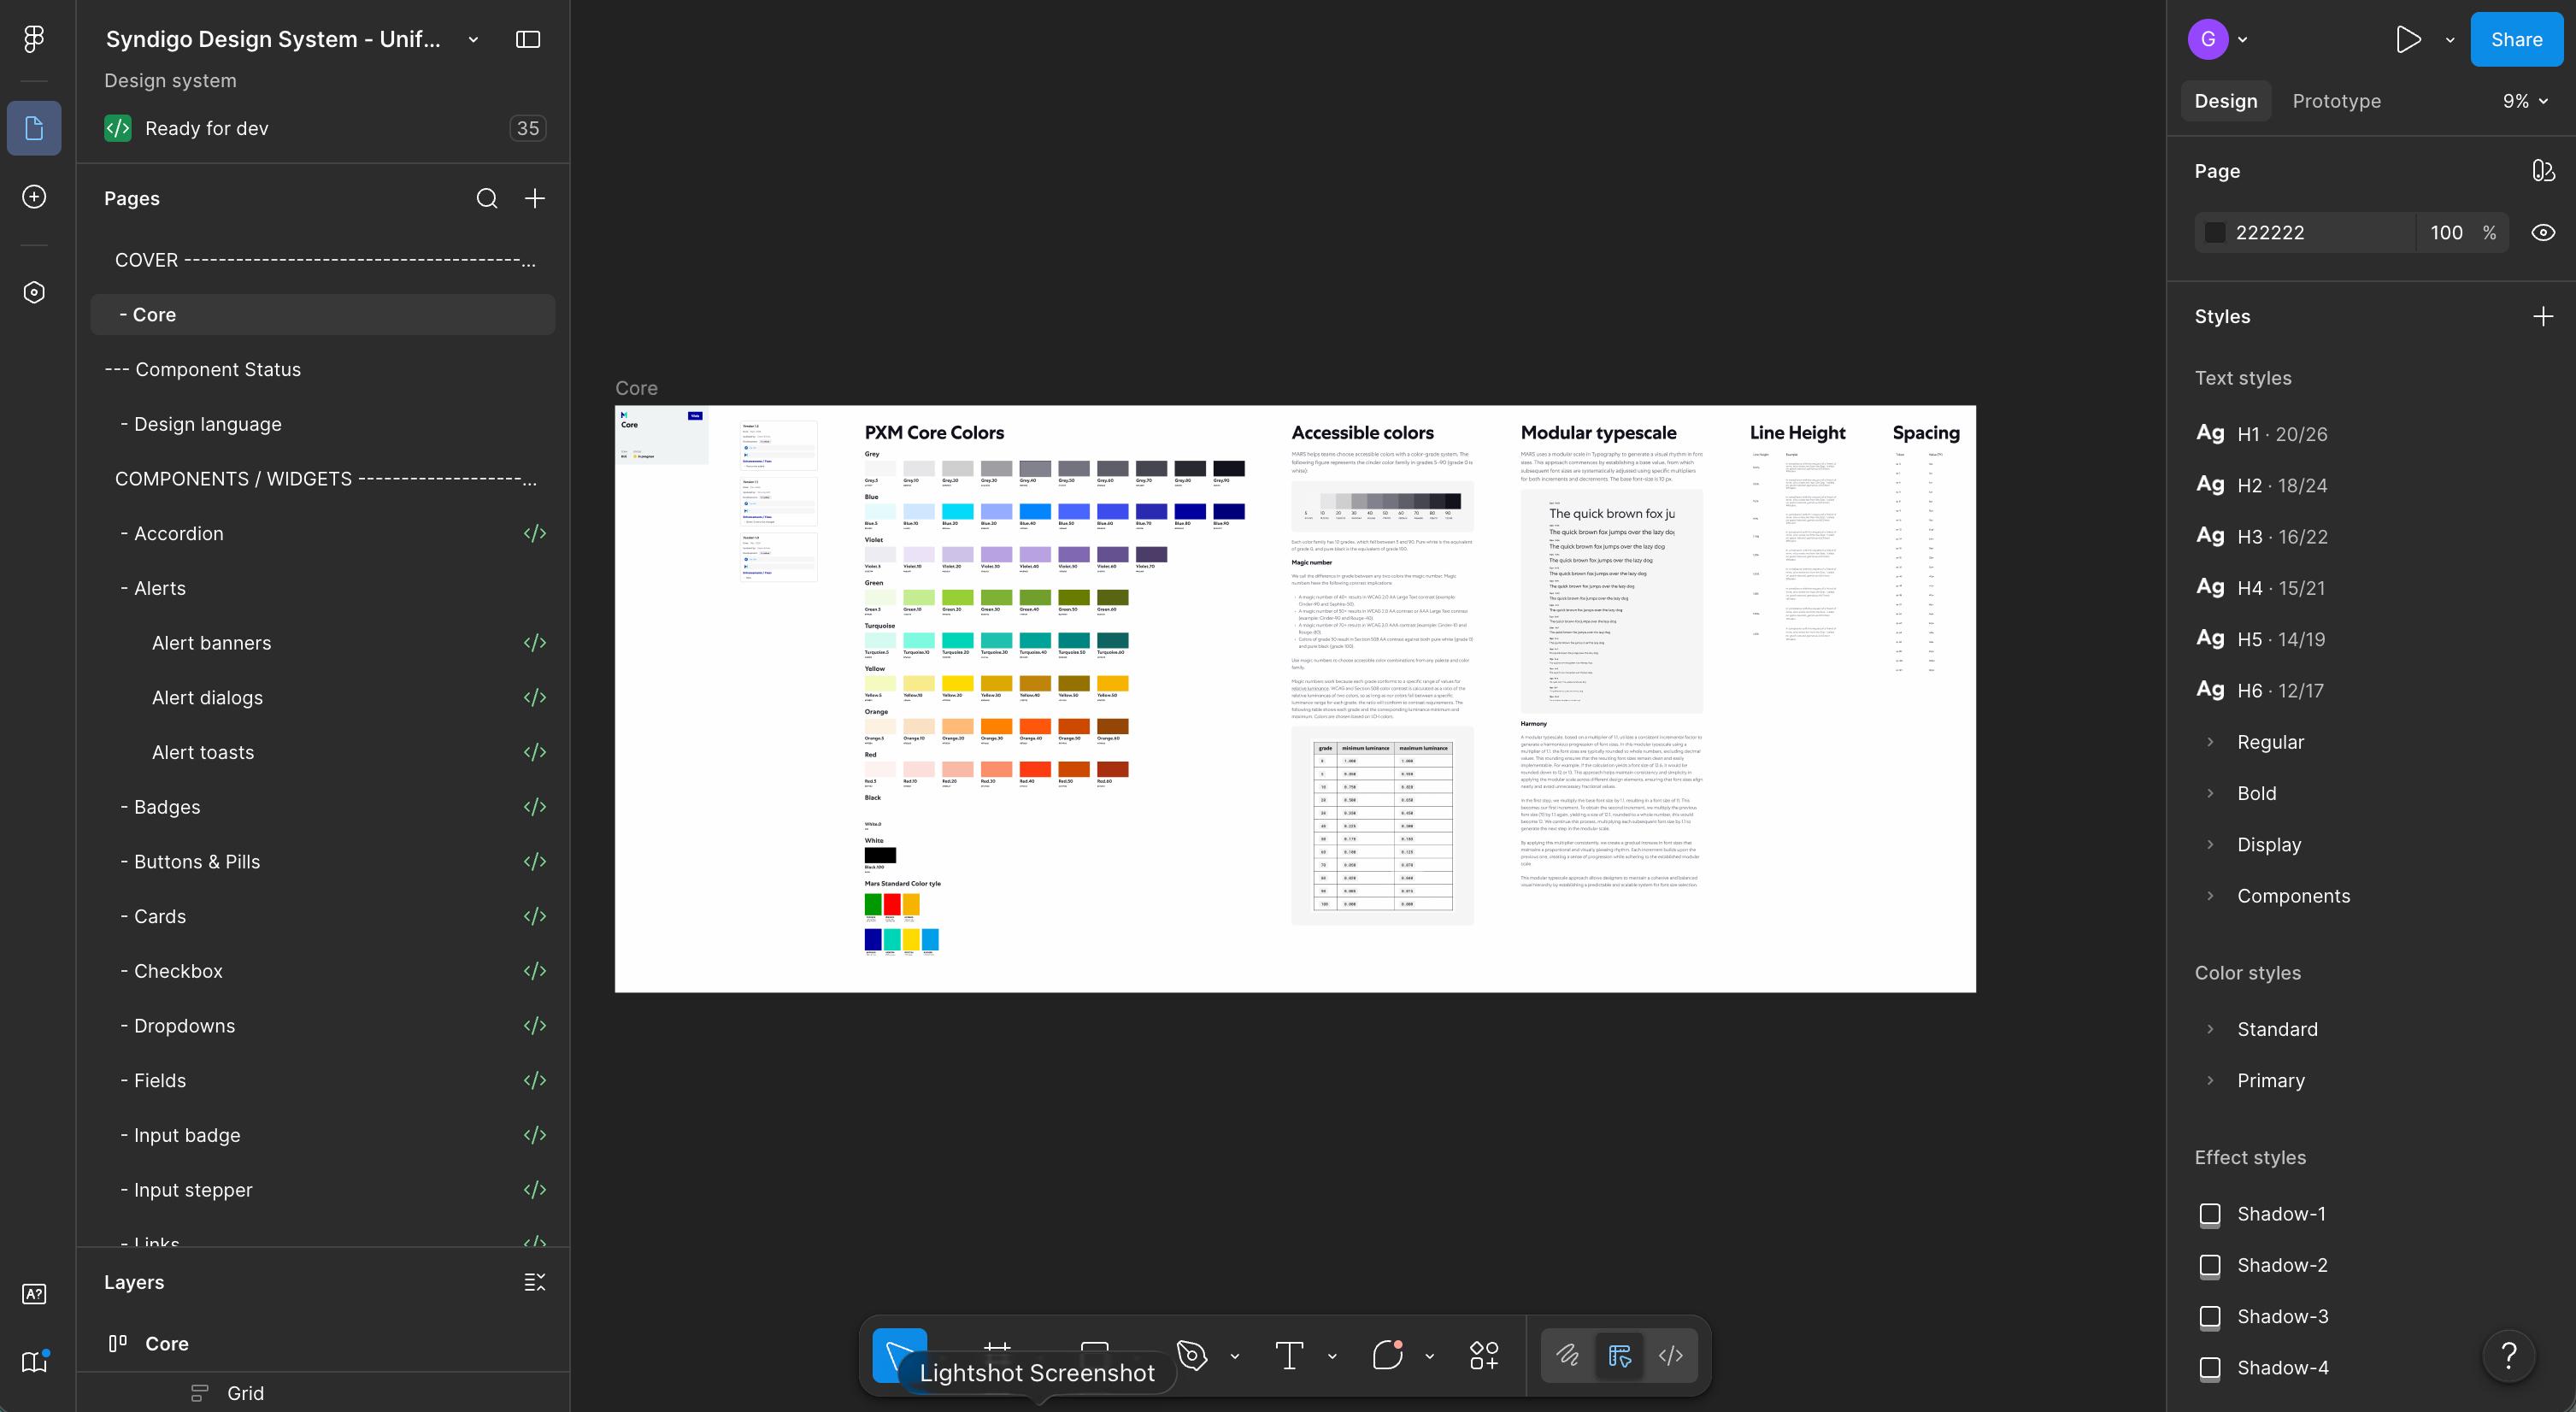Image resolution: width=2576 pixels, height=1412 pixels.
Task: Toggle the sidebar panel layout icon
Action: (528, 39)
